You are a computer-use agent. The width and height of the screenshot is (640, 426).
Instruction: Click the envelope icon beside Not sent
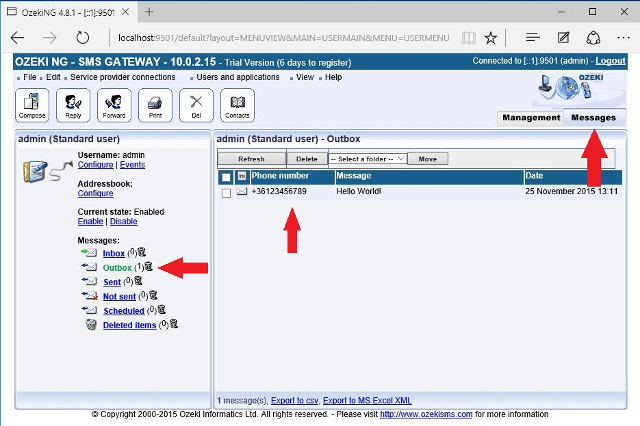[x=89, y=296]
